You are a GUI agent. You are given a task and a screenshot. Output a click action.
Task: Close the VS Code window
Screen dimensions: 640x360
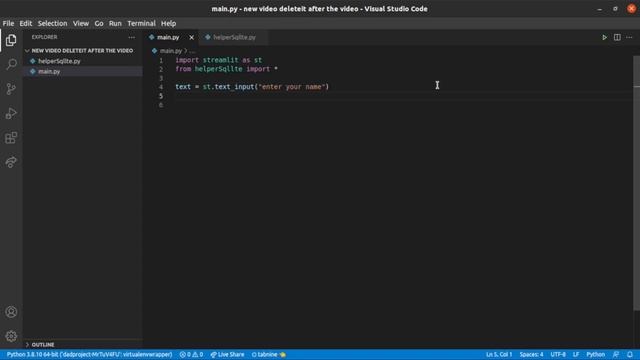point(631,9)
